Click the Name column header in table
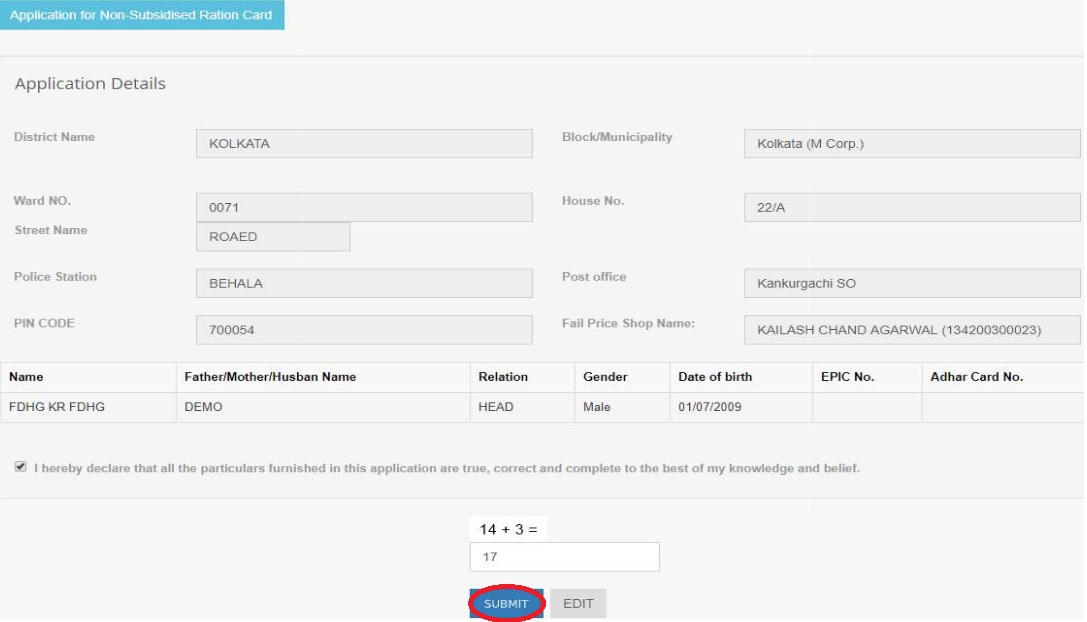1087x622 pixels. coord(27,377)
